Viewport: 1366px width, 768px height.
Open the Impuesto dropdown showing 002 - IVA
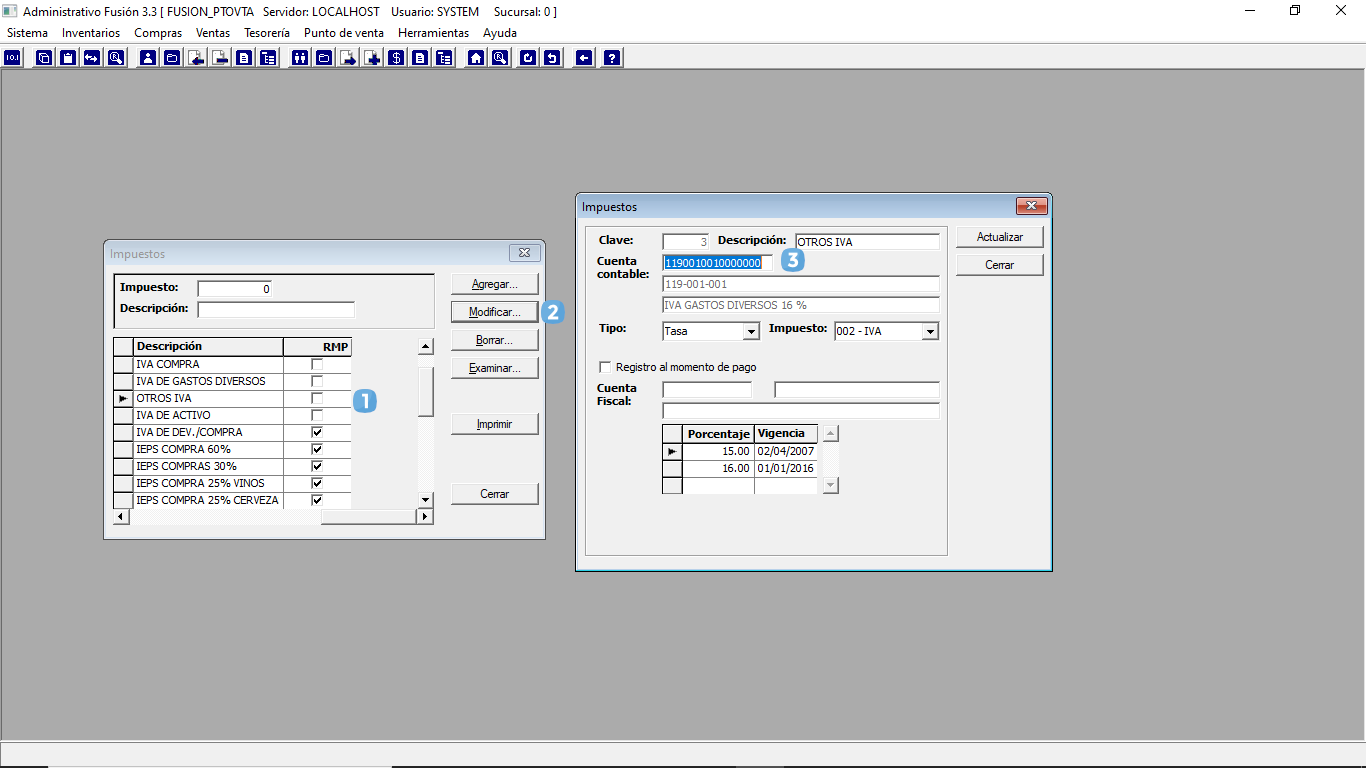point(930,331)
